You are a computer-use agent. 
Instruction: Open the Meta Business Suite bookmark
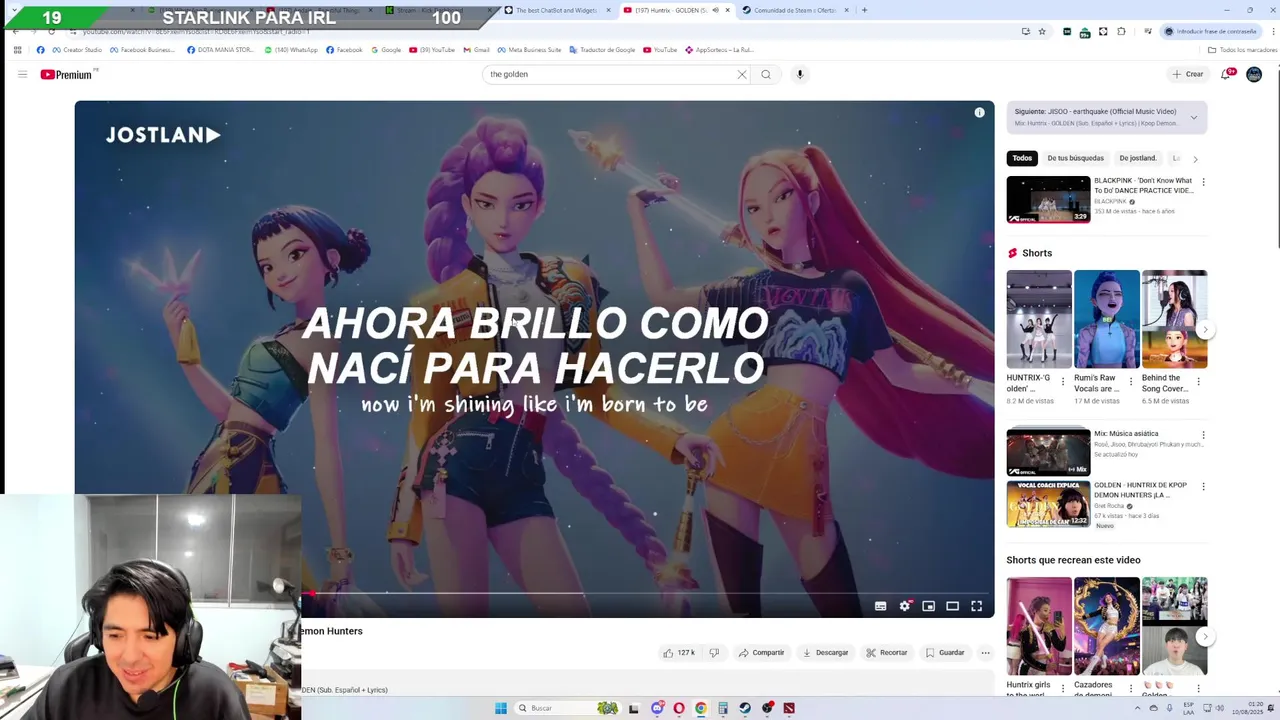529,50
